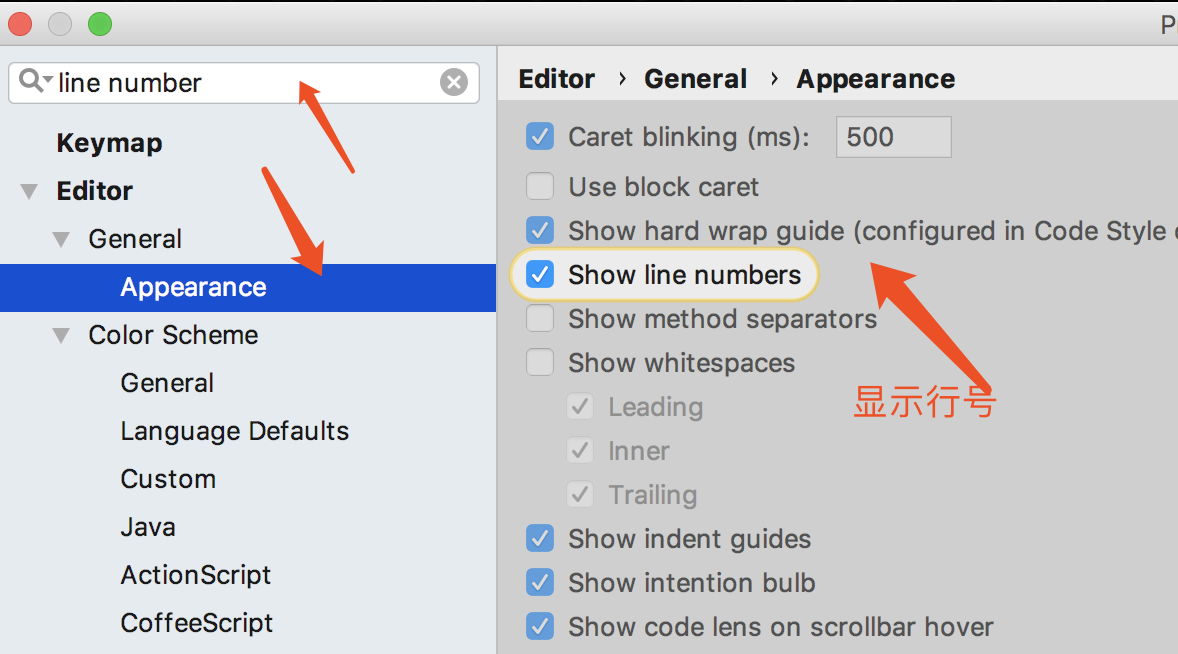Screen dimensions: 1178x654
Task: Uncheck Show line numbers
Action: pos(540,275)
